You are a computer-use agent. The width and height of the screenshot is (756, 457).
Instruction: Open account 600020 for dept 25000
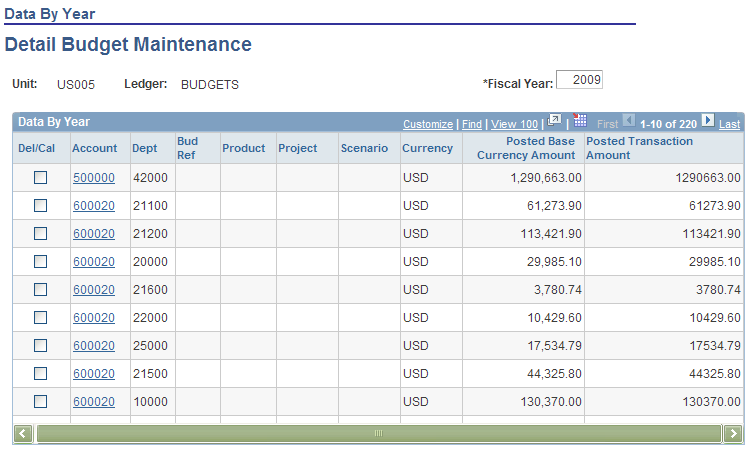[x=94, y=346]
